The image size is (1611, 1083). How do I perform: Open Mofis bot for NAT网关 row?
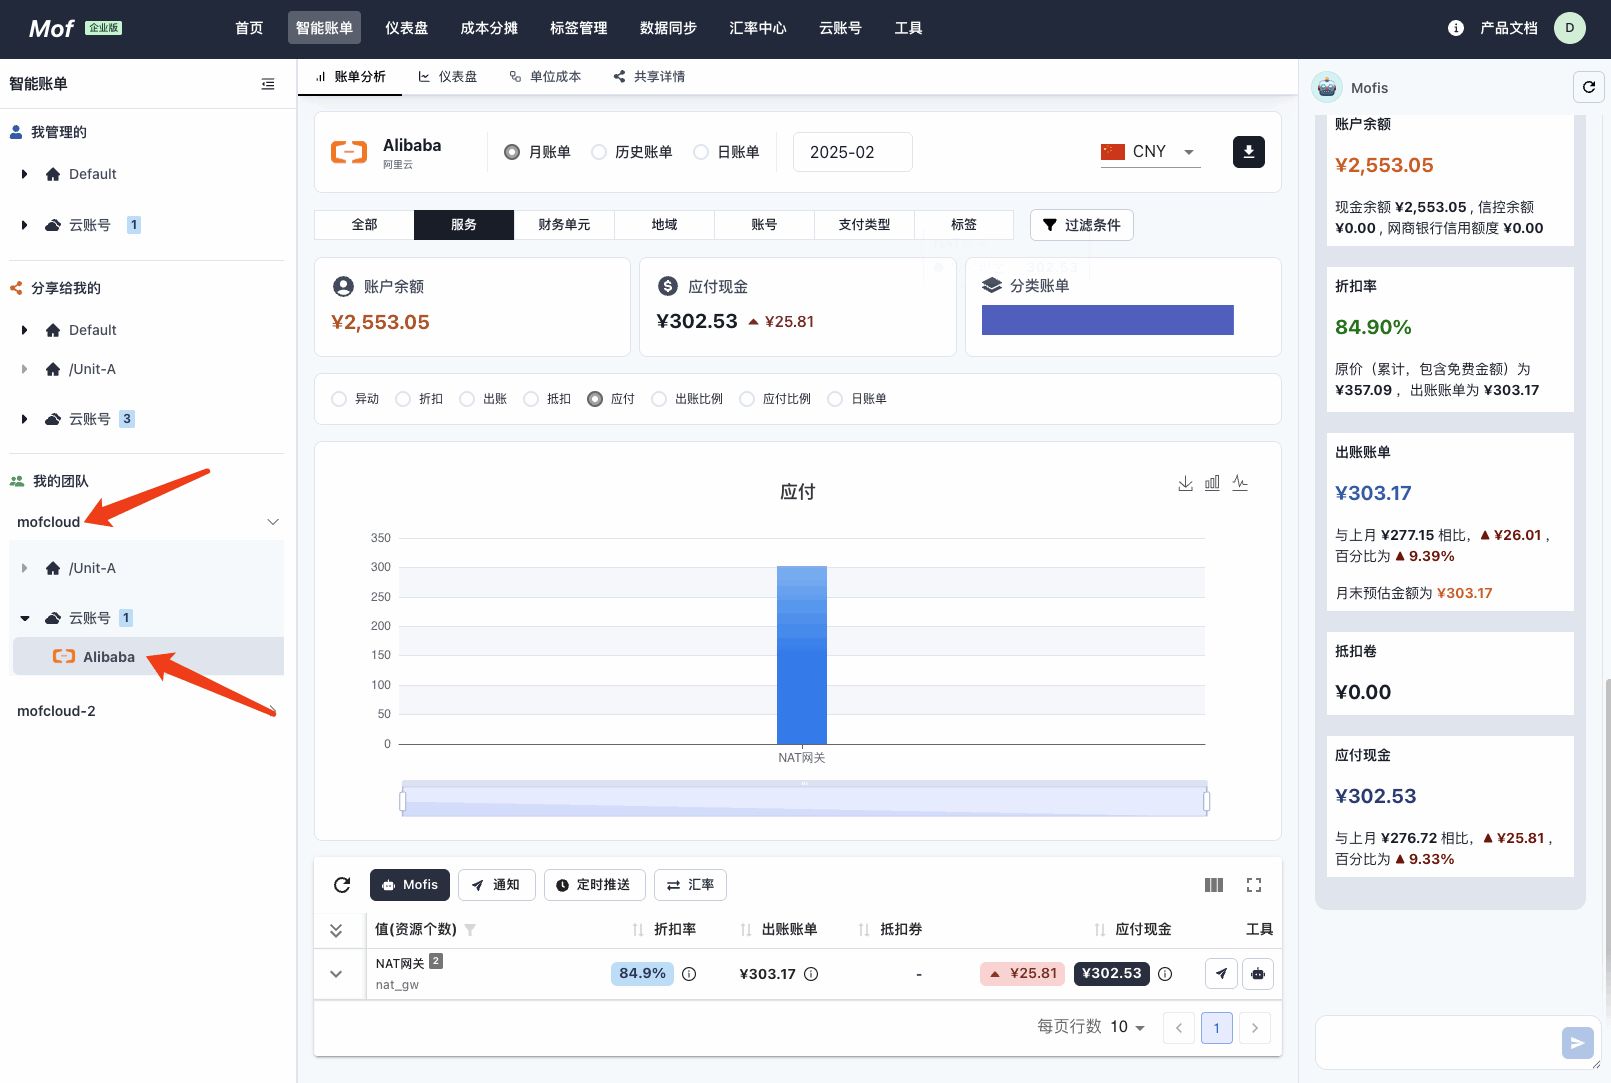pyautogui.click(x=1258, y=974)
